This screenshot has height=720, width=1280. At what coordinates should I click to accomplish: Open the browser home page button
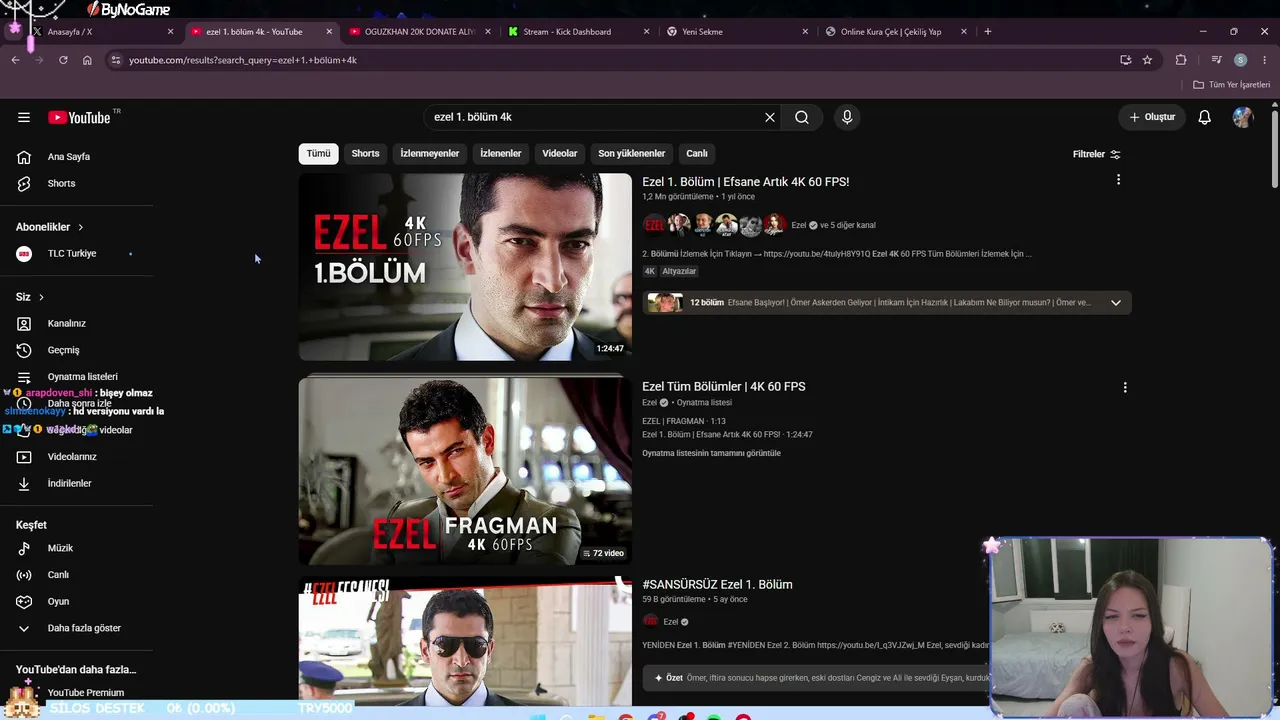coord(87,60)
